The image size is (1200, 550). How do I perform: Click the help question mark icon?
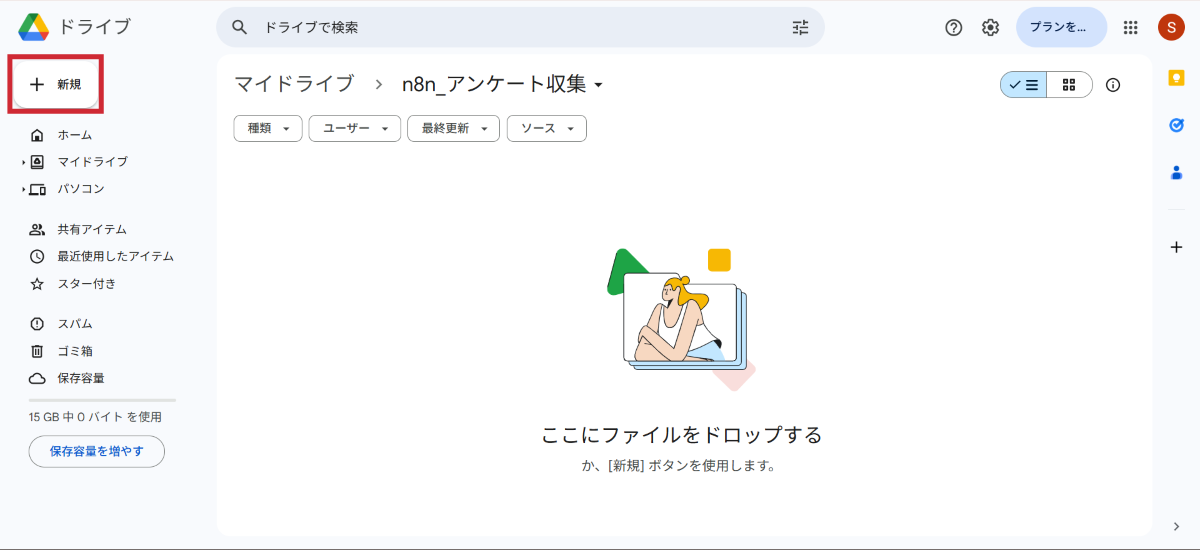953,28
